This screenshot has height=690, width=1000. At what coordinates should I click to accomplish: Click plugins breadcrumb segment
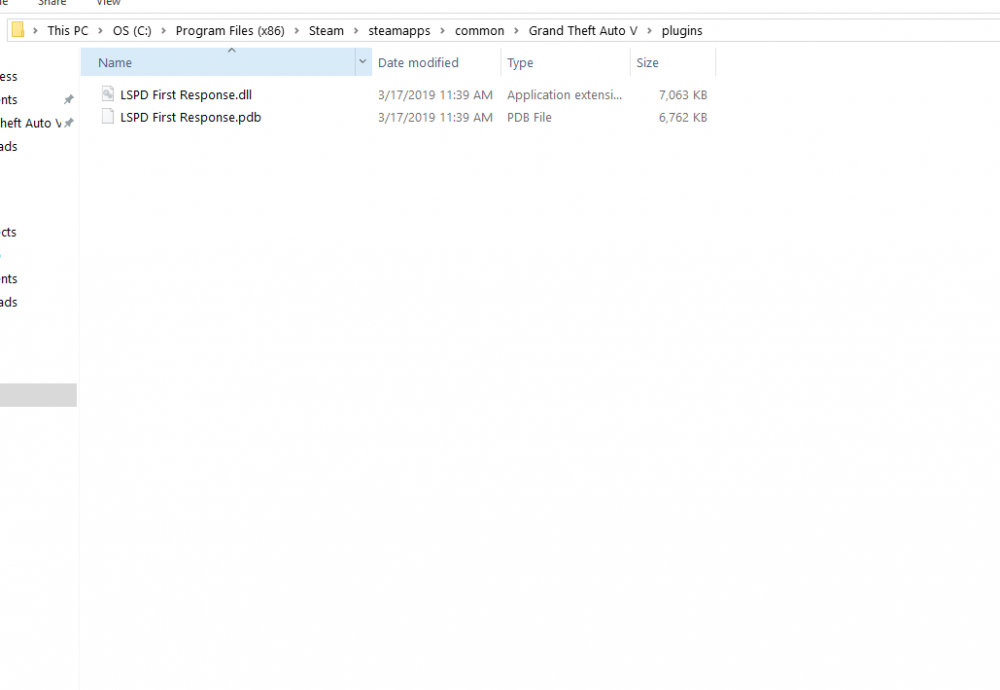[x=682, y=31]
